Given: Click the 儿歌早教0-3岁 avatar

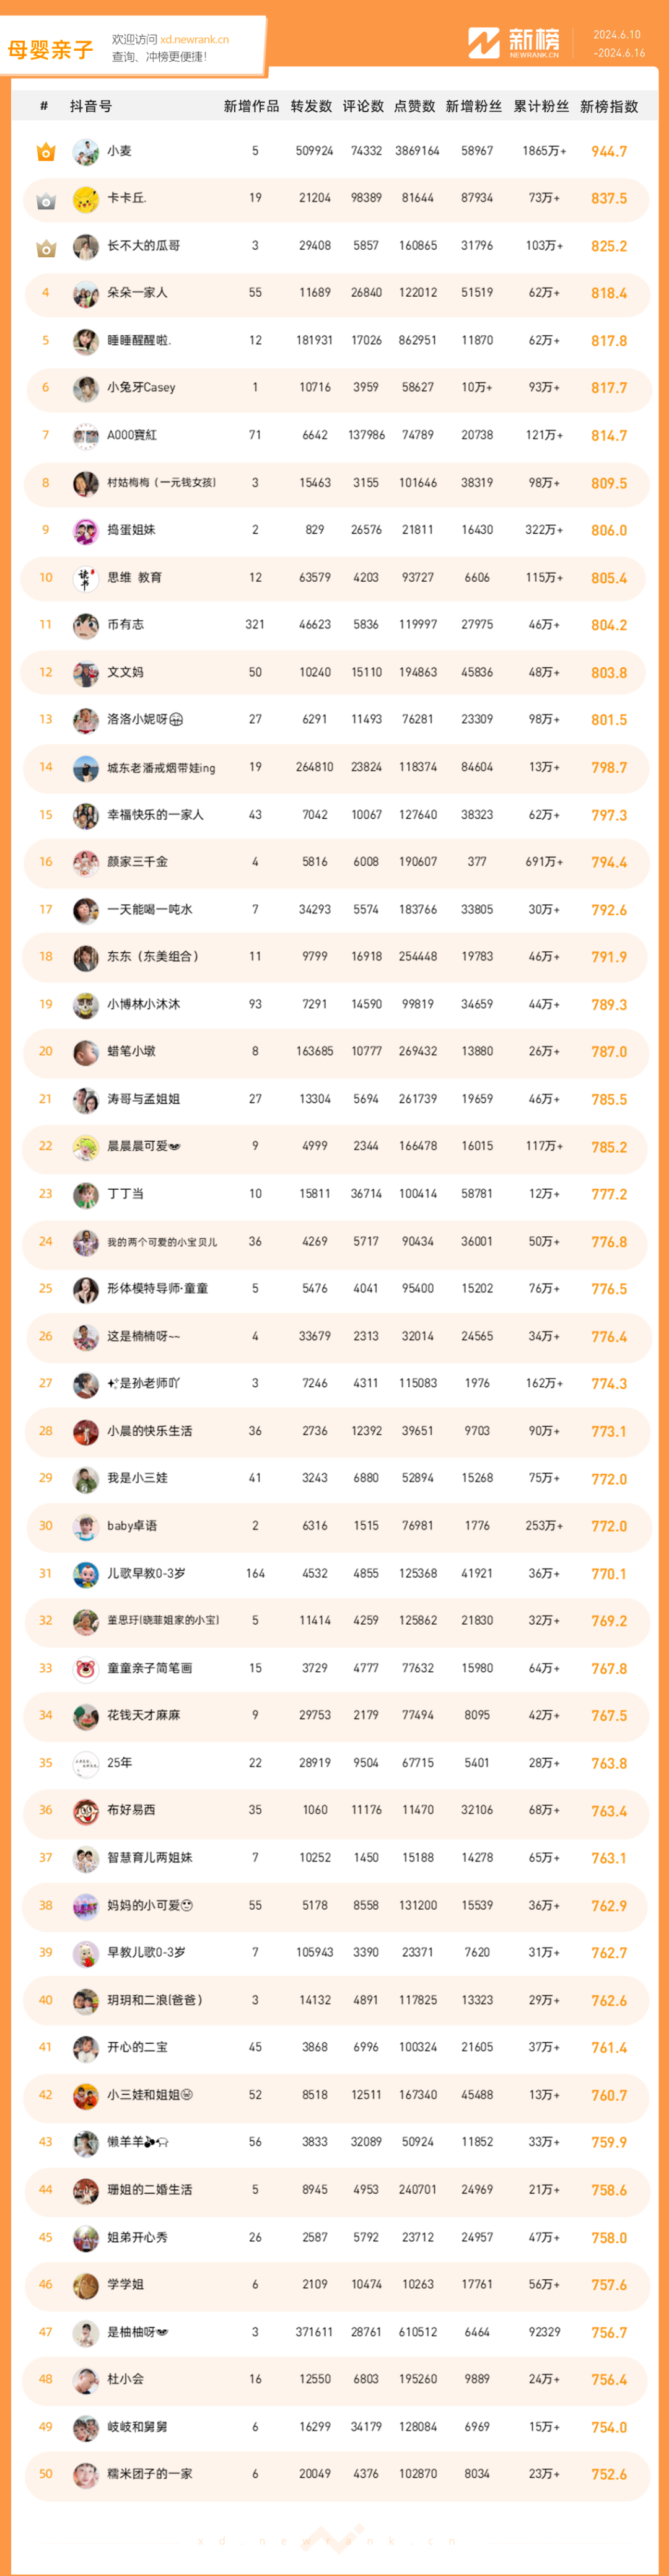Looking at the screenshot, I should tap(85, 1574).
